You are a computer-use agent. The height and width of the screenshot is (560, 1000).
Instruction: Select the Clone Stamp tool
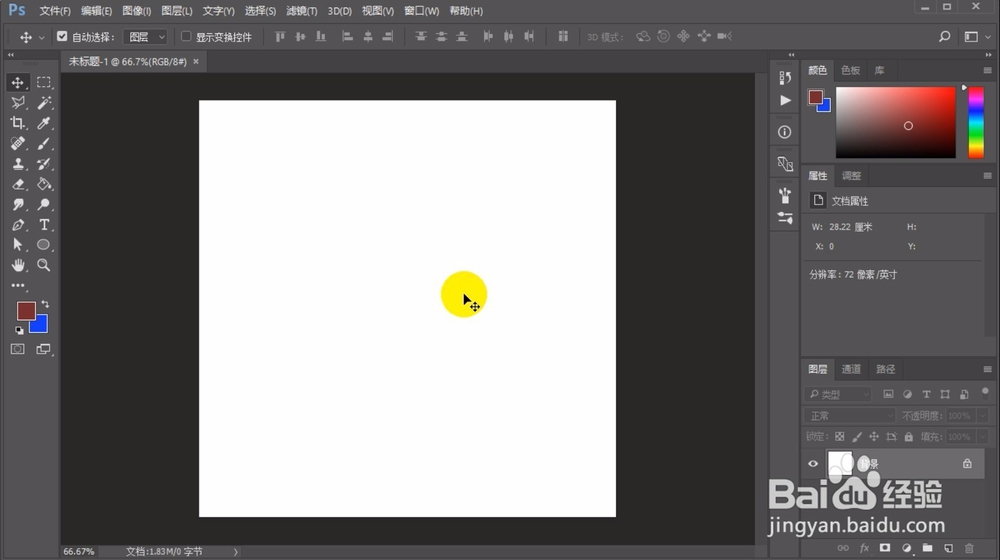[18, 163]
